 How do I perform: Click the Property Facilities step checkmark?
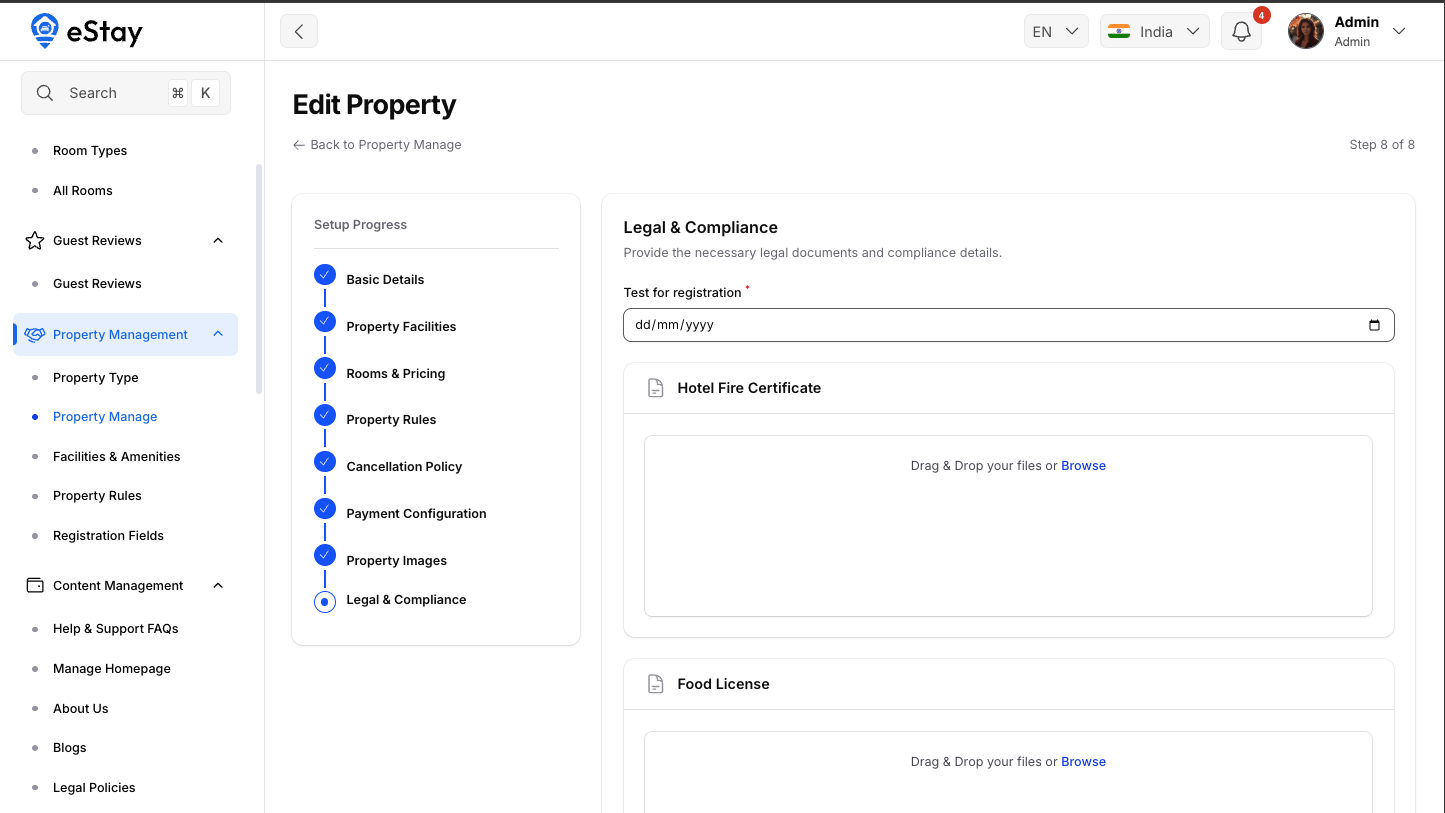325,322
